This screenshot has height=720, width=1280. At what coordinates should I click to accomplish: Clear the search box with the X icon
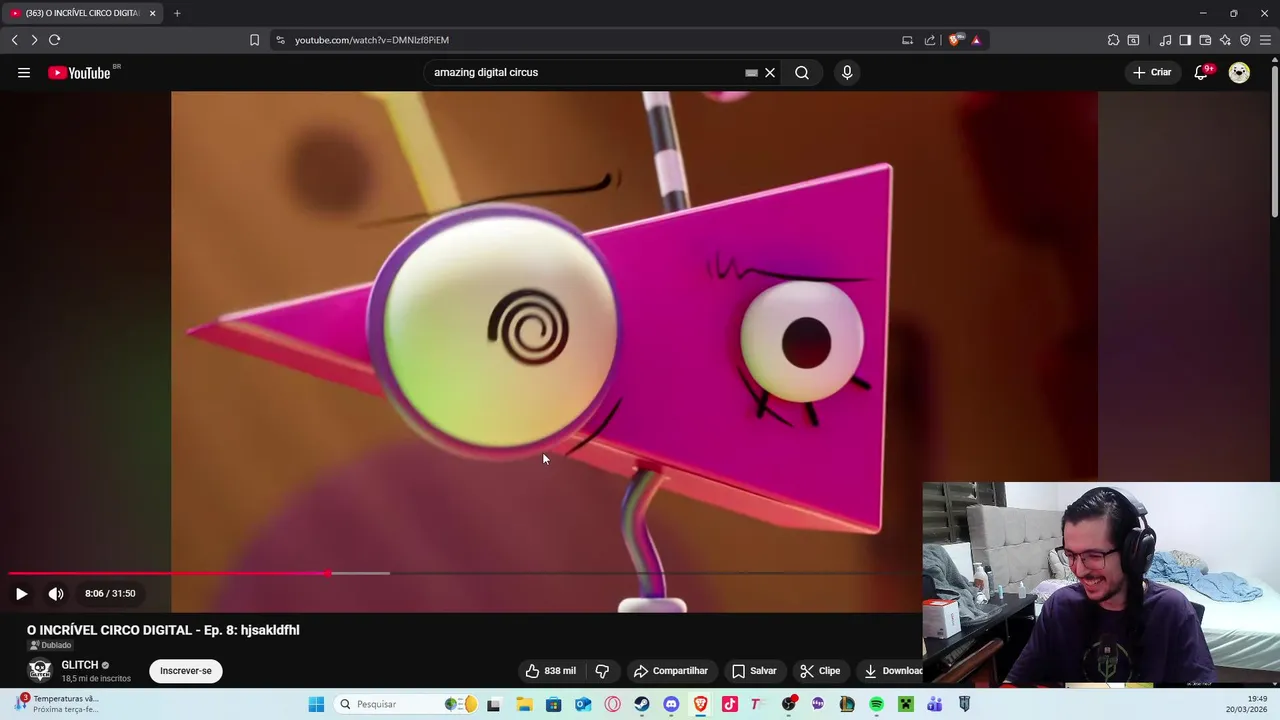770,72
